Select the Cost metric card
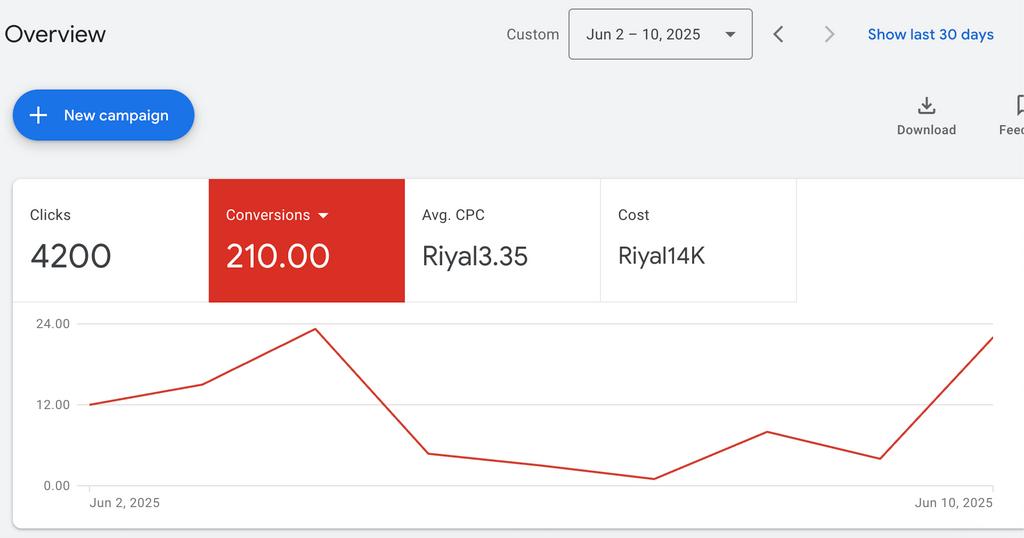Screen dimensions: 1024x538 (x=698, y=240)
